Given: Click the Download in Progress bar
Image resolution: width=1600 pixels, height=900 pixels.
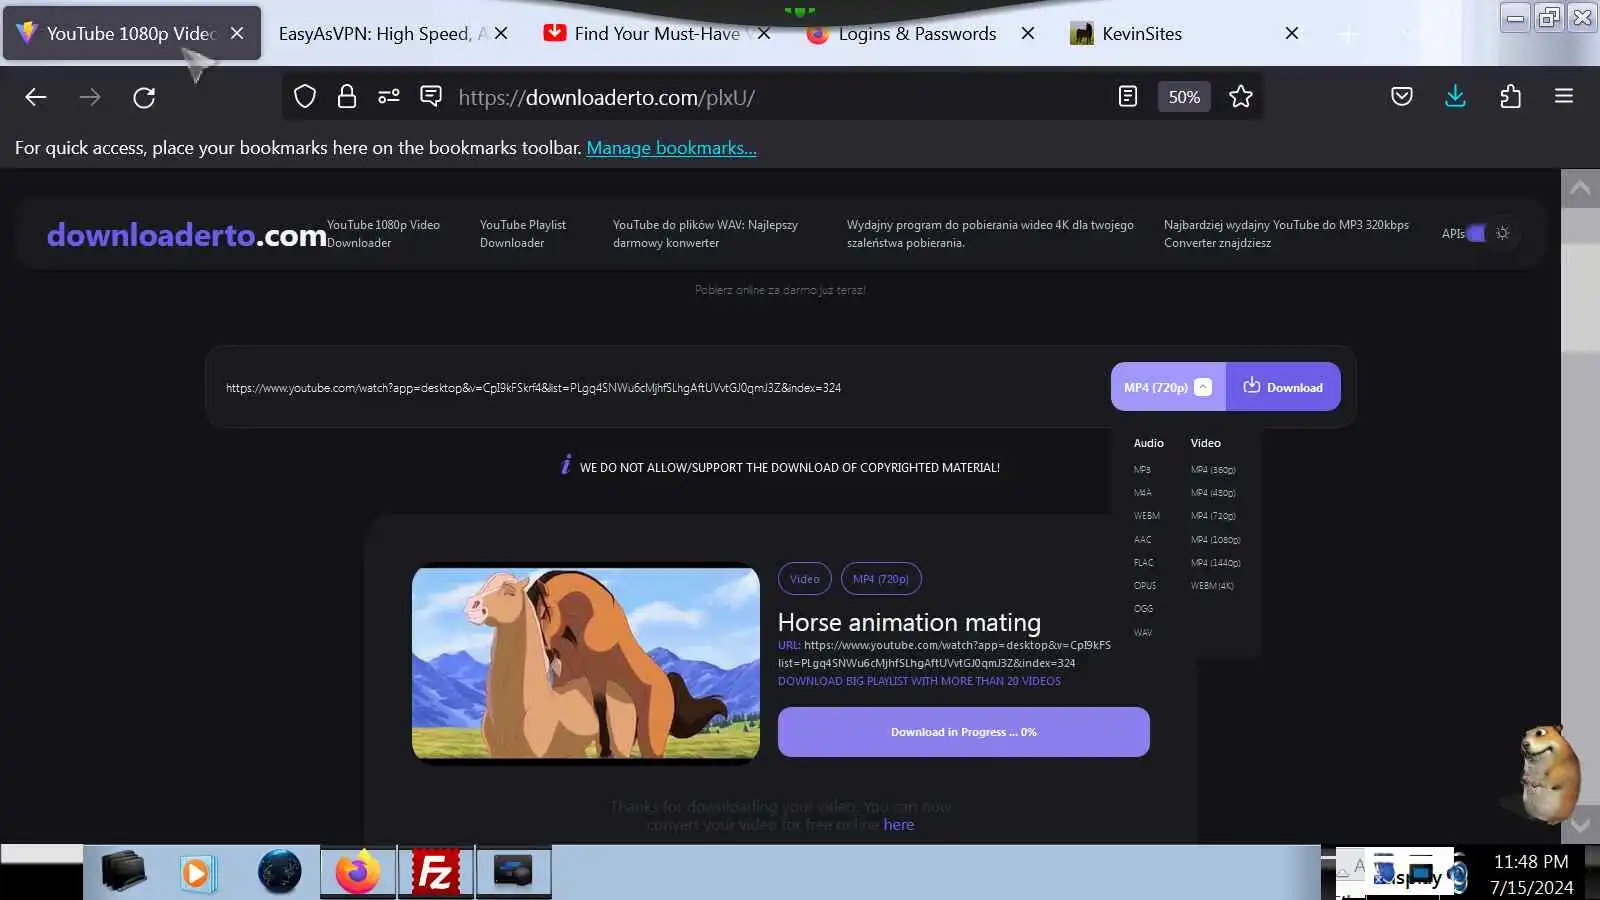Looking at the screenshot, I should click(964, 732).
